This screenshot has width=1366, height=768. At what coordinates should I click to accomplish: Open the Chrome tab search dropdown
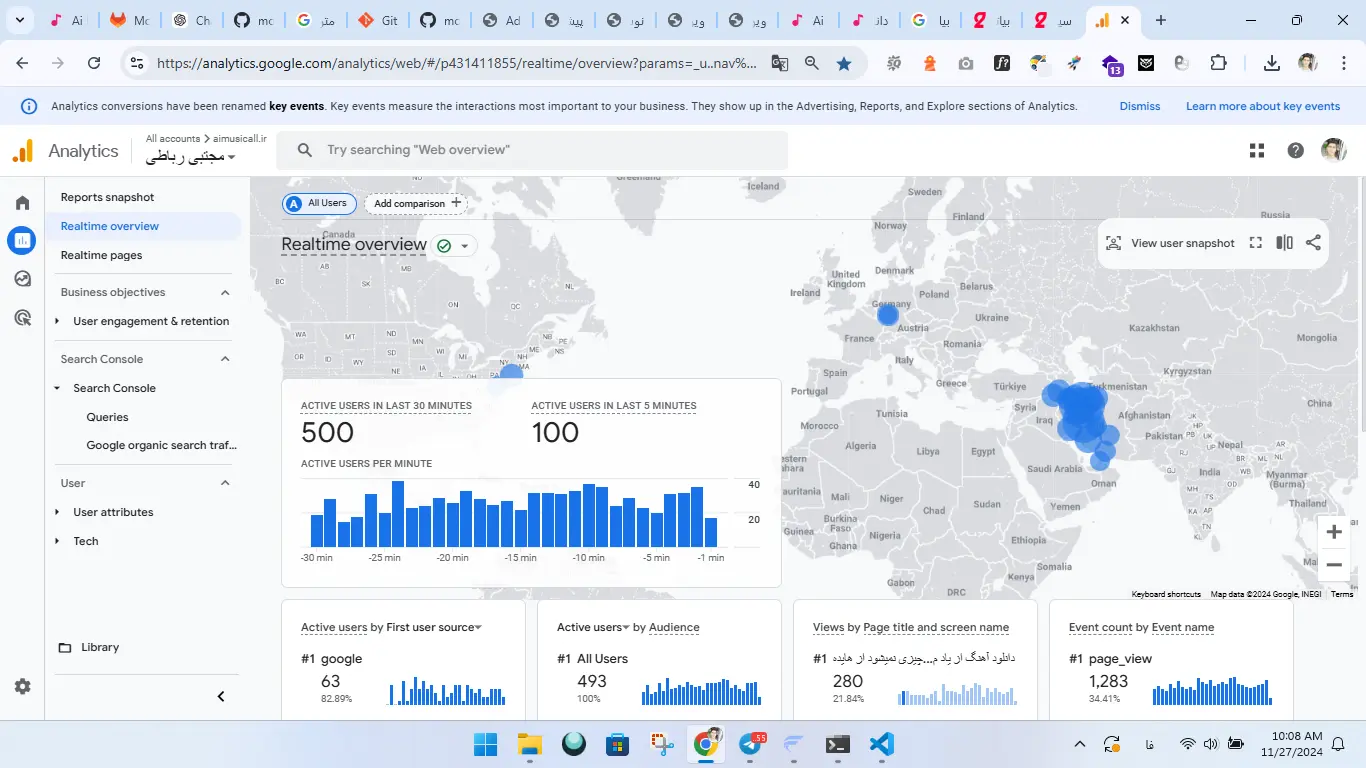(20, 20)
